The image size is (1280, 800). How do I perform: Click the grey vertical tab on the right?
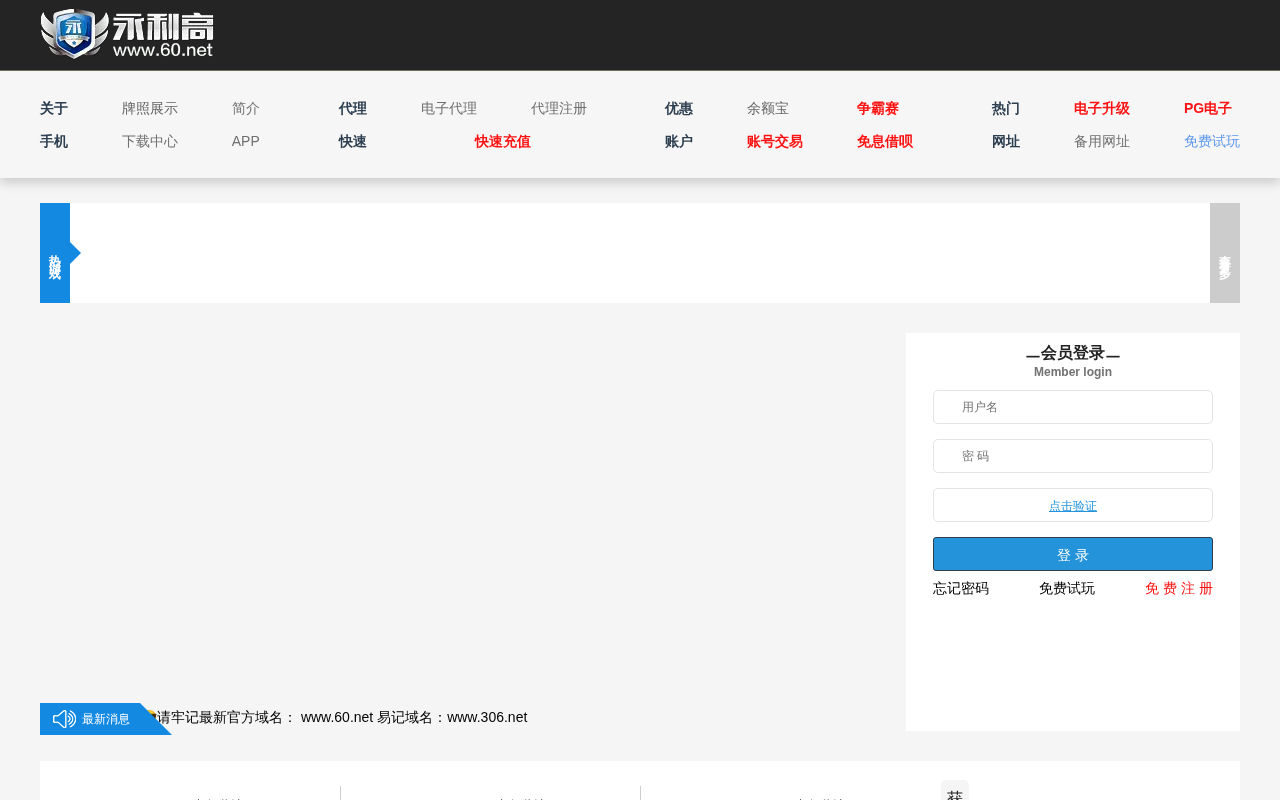tap(1224, 253)
